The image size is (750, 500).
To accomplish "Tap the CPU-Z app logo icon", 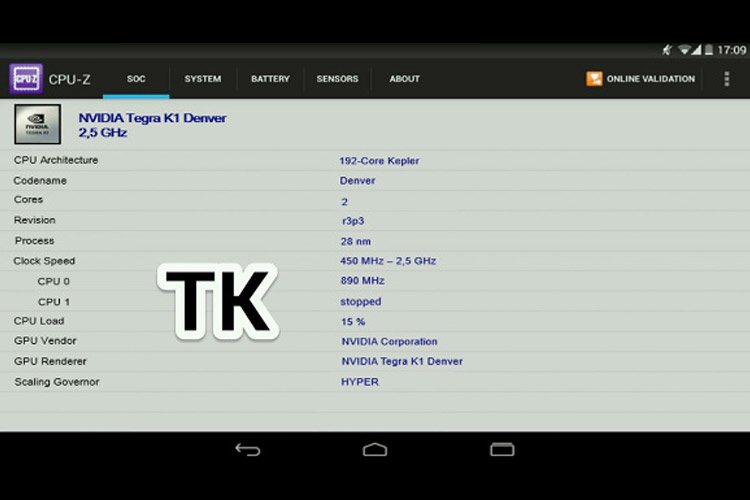I will pos(26,78).
